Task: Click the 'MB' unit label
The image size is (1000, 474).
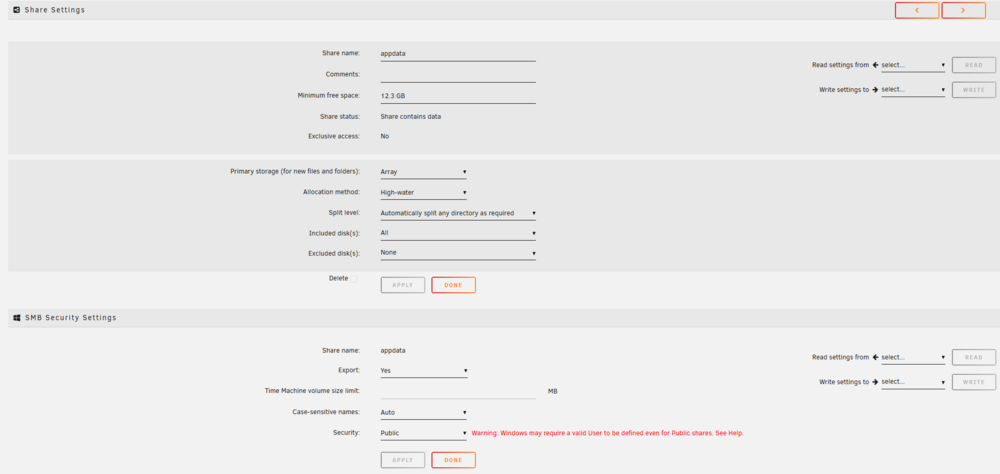Action: 552,391
